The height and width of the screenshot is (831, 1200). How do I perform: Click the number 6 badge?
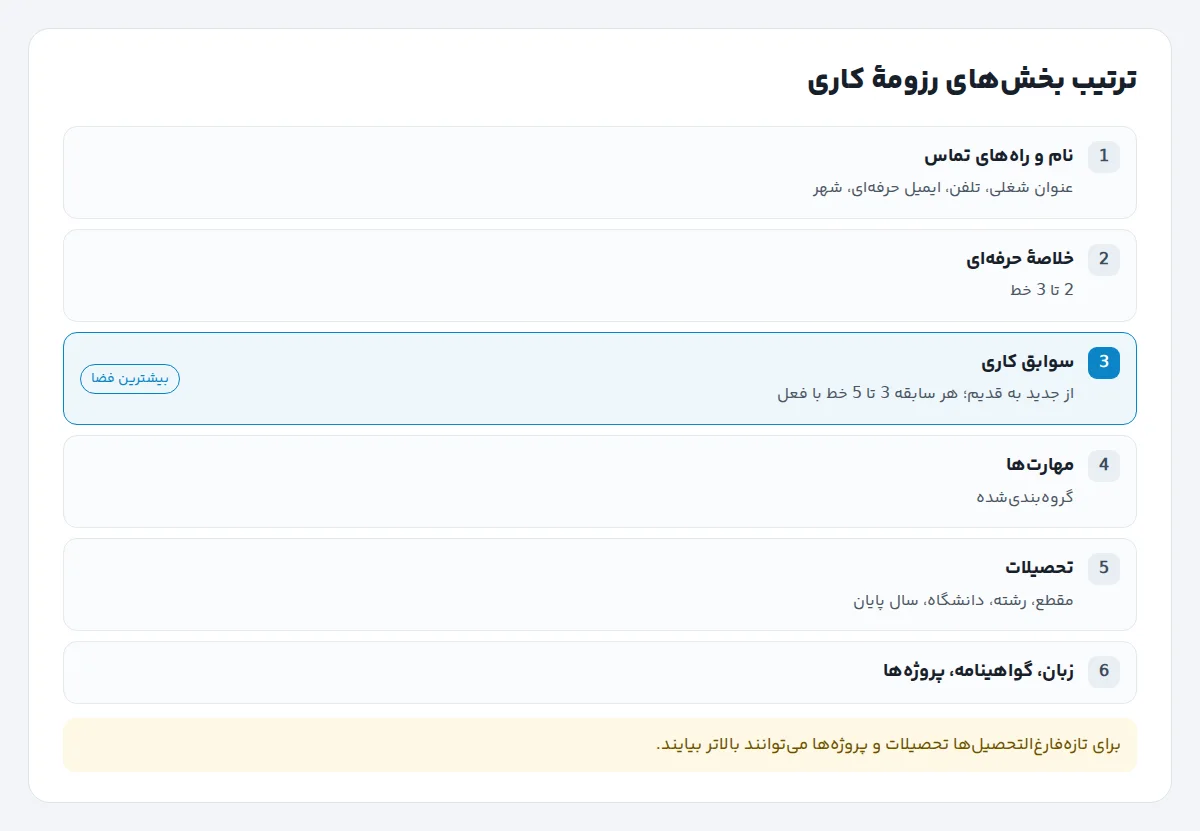(x=1104, y=671)
